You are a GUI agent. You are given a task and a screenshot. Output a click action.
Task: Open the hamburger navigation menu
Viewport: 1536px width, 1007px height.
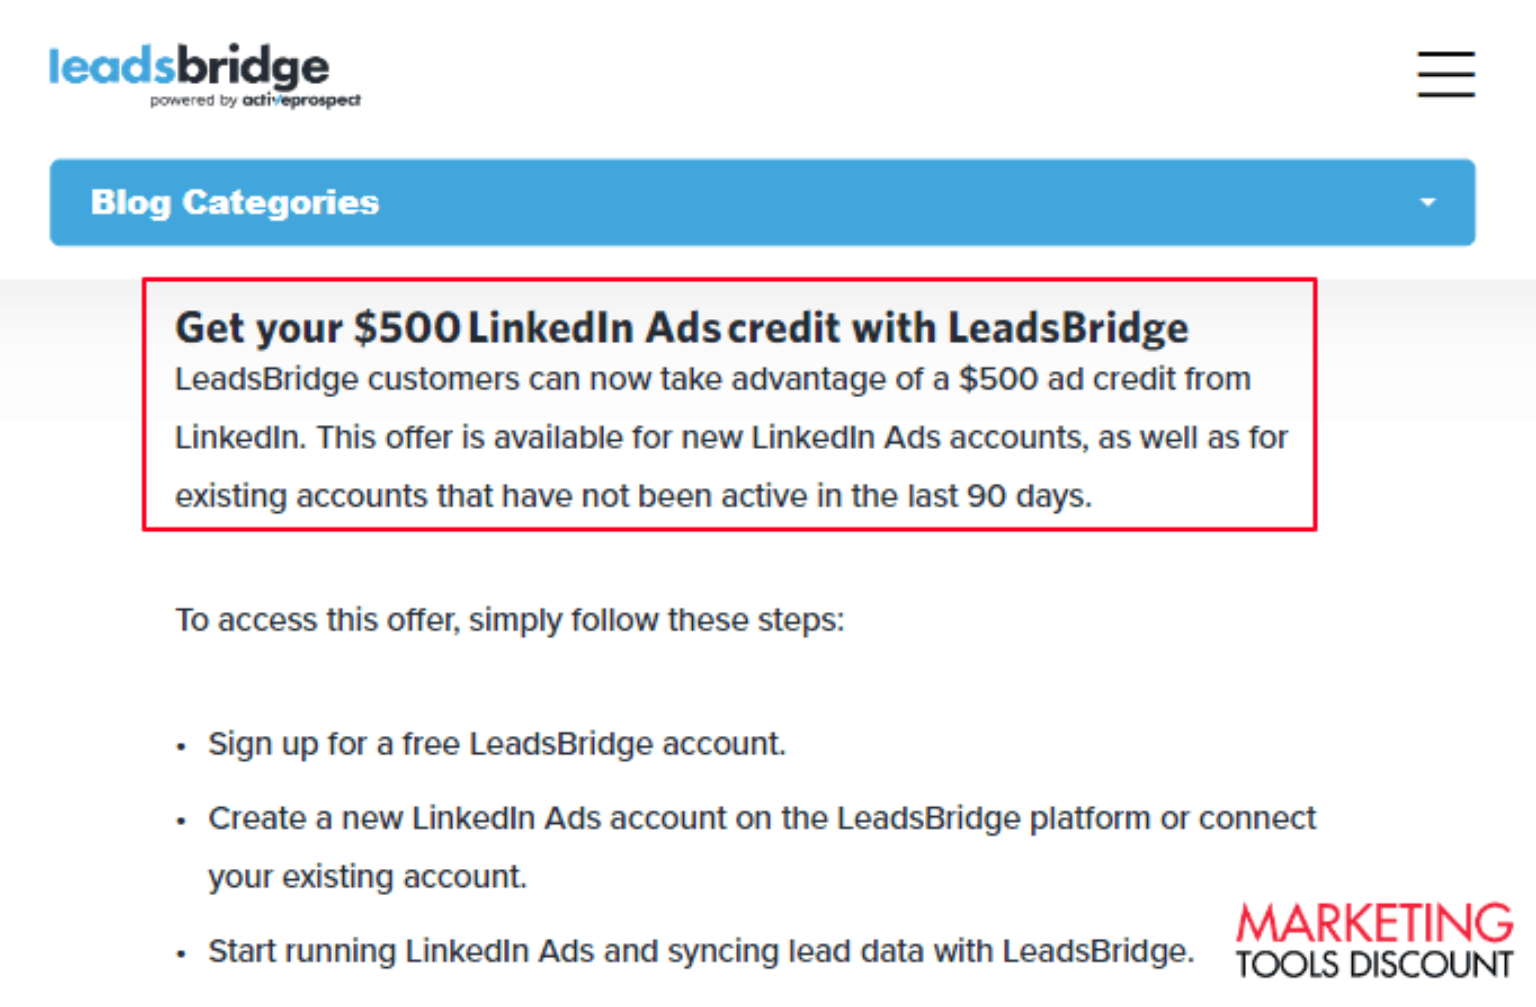pyautogui.click(x=1446, y=74)
